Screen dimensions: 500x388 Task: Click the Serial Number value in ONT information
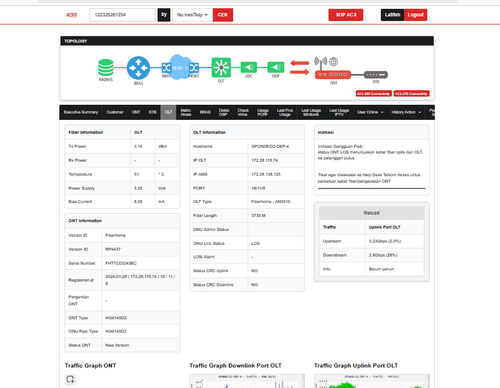pyautogui.click(x=121, y=263)
